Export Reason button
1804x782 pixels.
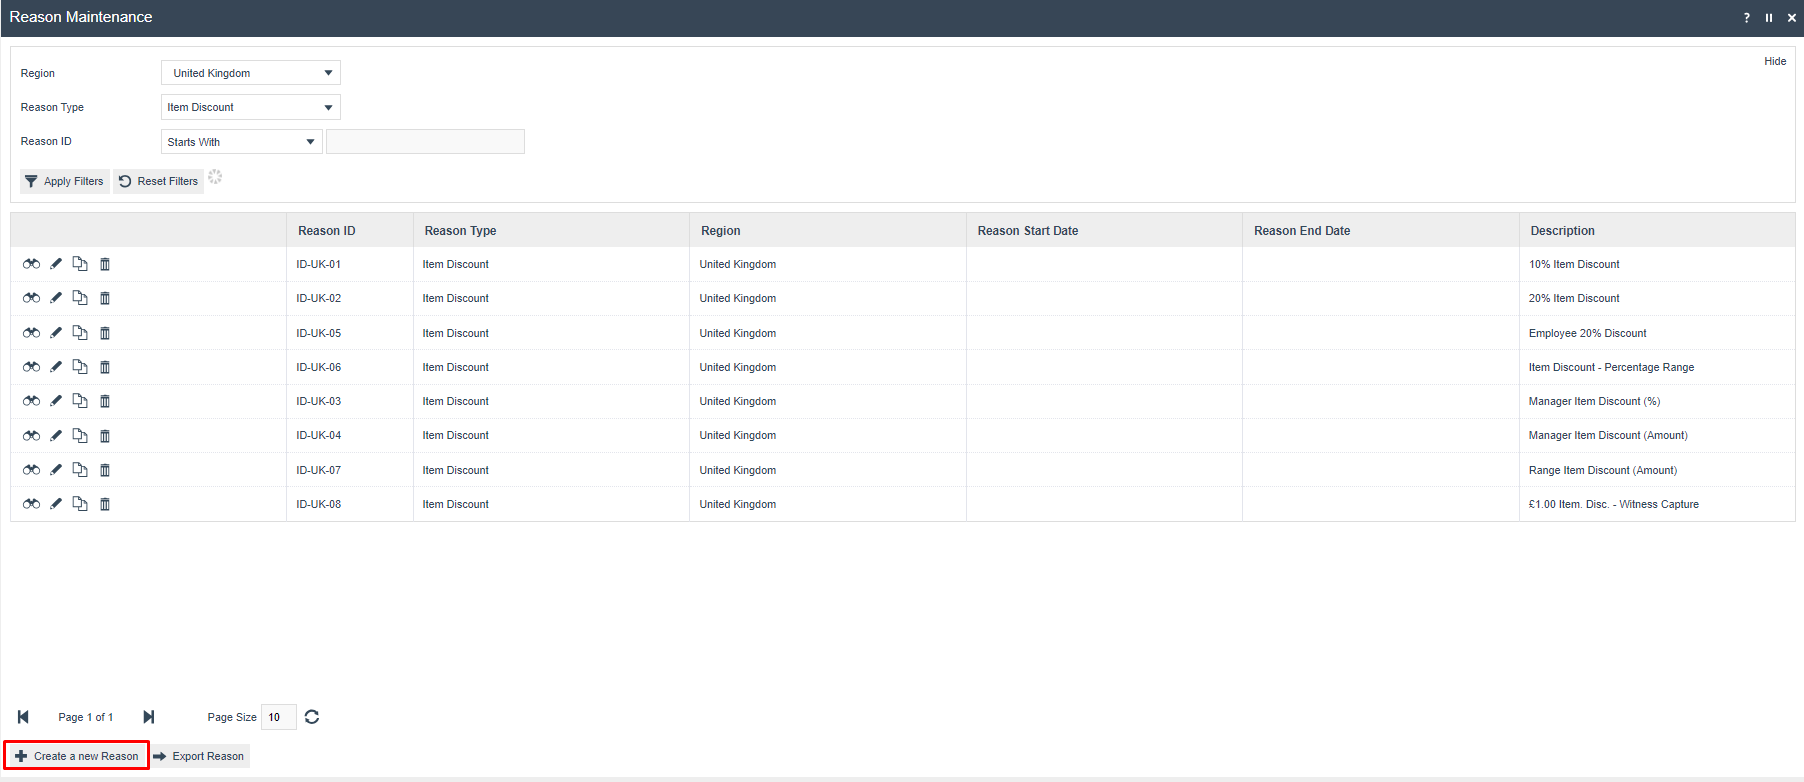coord(199,756)
